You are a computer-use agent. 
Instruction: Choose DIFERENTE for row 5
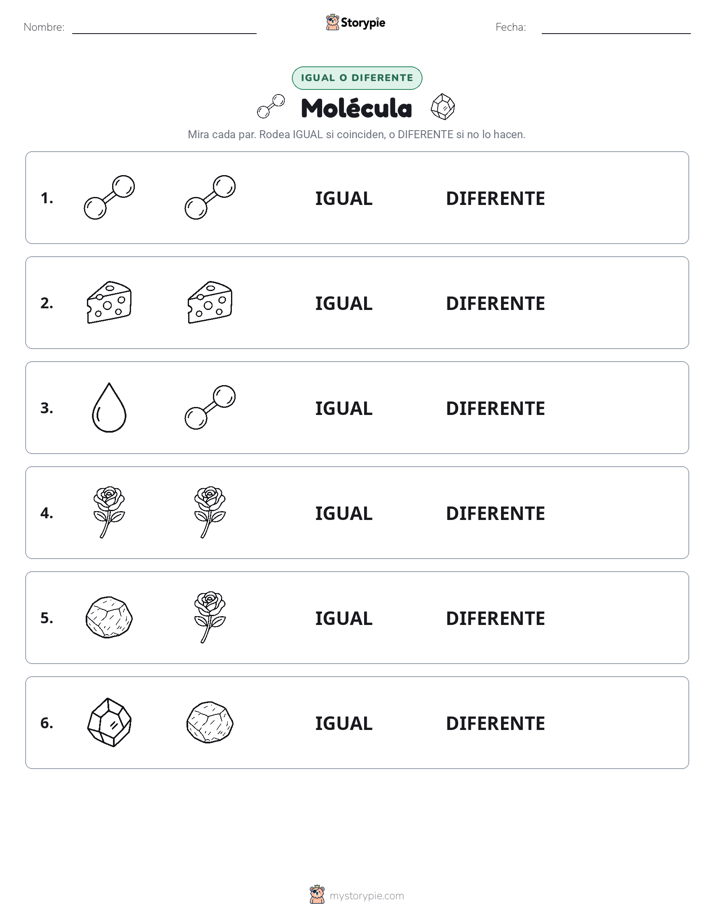click(x=495, y=618)
